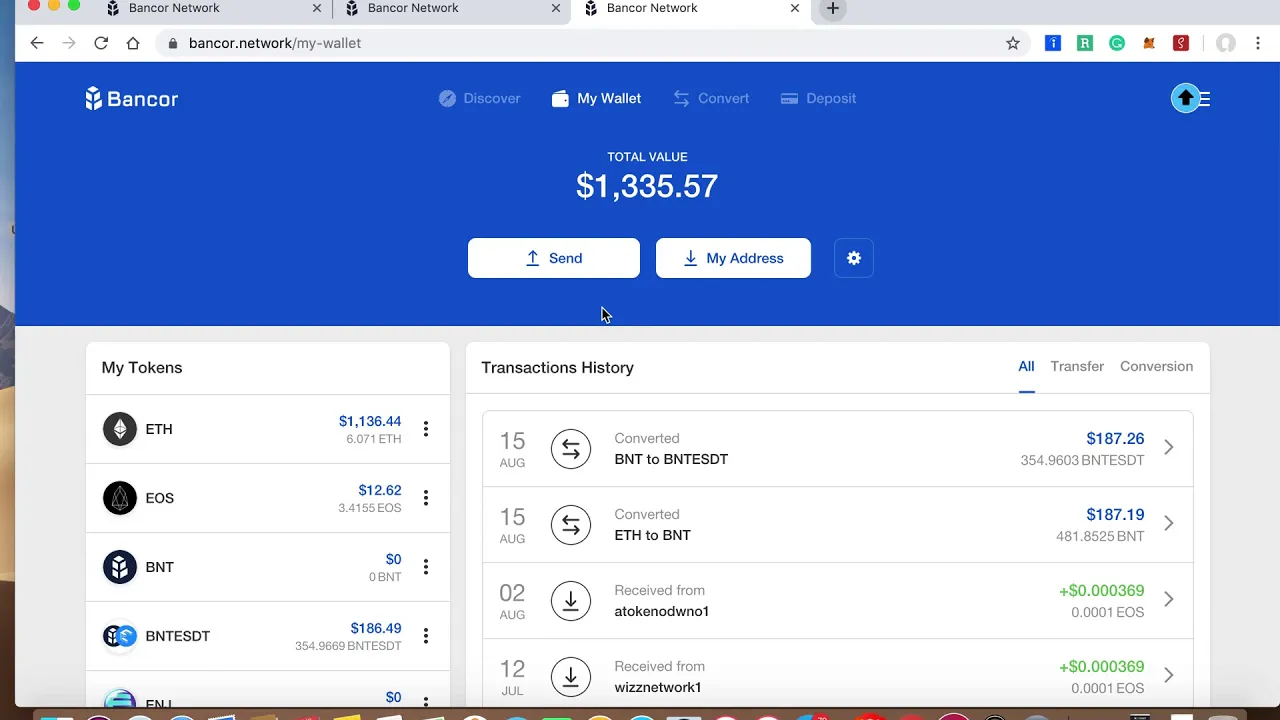Open options menu for ETH token
The width and height of the screenshot is (1280, 720).
click(426, 429)
